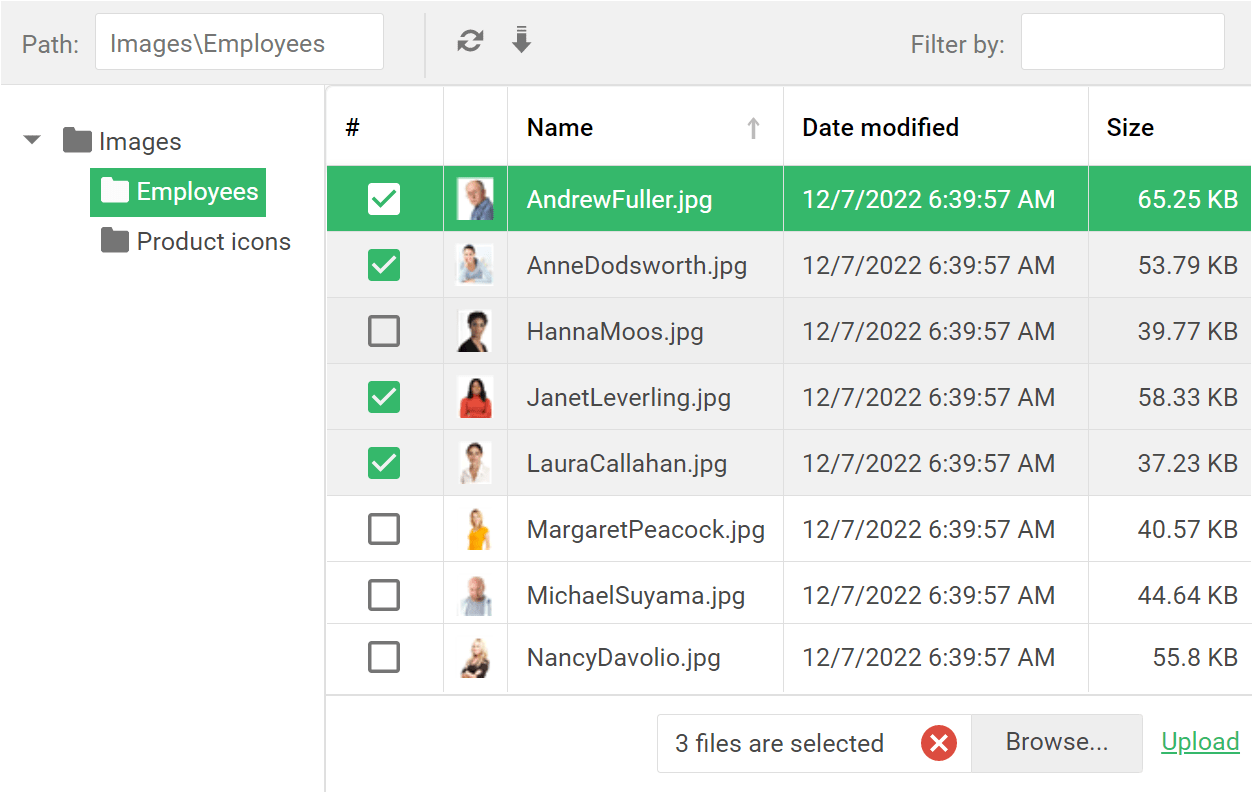1252x792 pixels.
Task: Click the Images folder icon
Action: [x=77, y=141]
